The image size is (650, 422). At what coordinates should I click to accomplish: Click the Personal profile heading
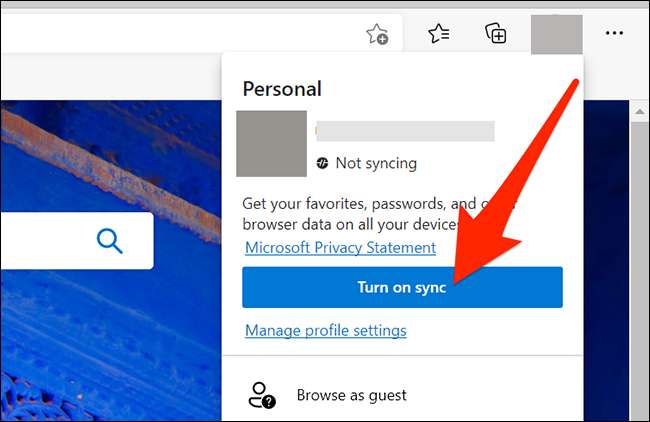281,89
